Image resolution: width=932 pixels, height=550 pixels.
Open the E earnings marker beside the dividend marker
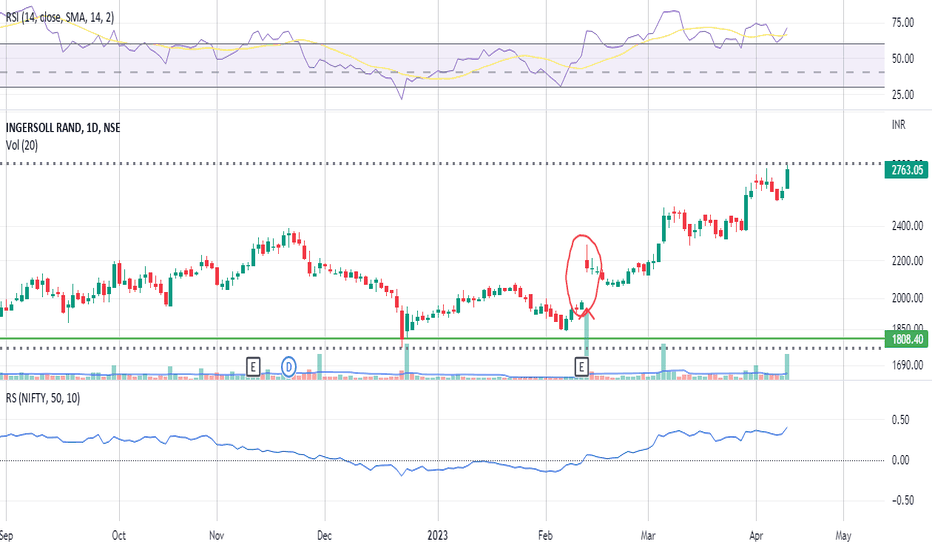pos(253,367)
